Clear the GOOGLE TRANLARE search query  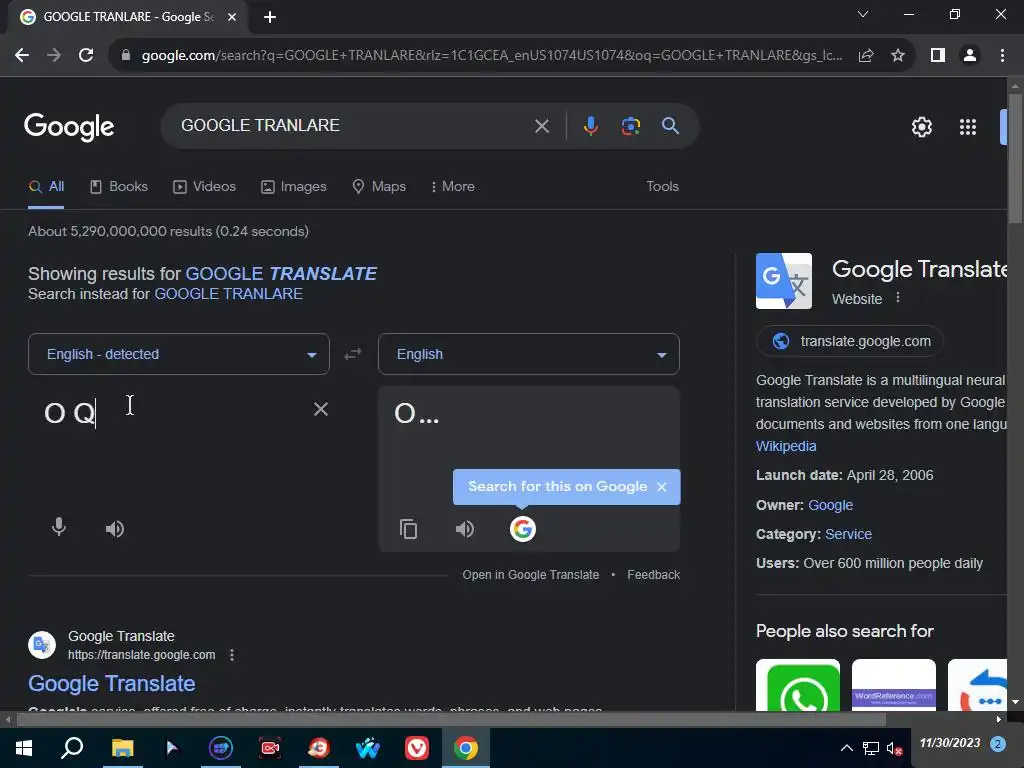point(541,126)
